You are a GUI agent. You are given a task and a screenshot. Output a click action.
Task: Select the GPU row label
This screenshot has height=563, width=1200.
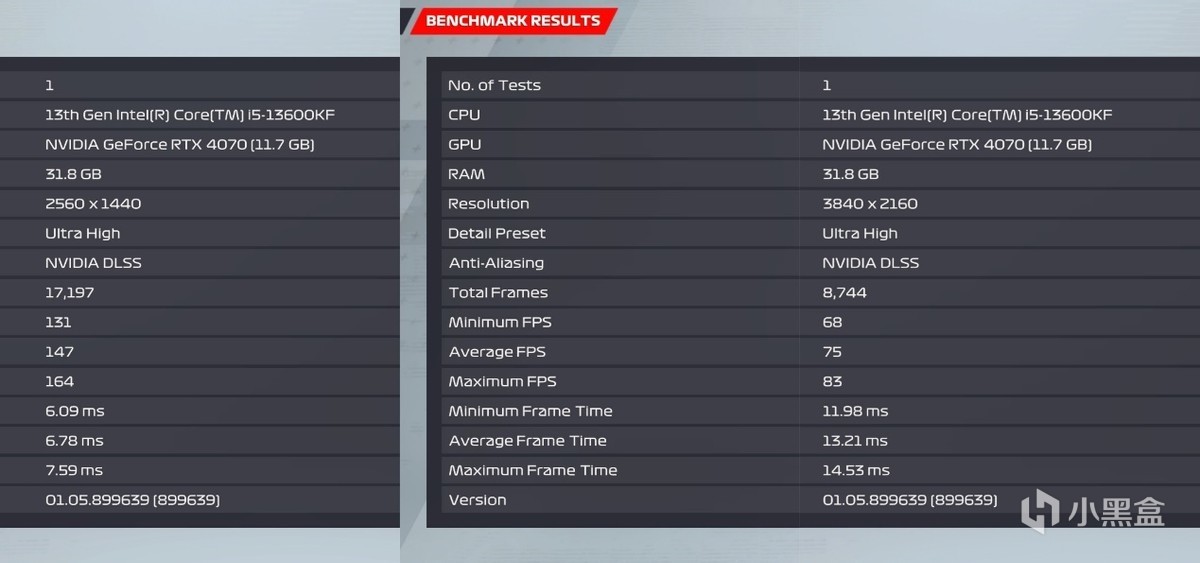point(465,144)
